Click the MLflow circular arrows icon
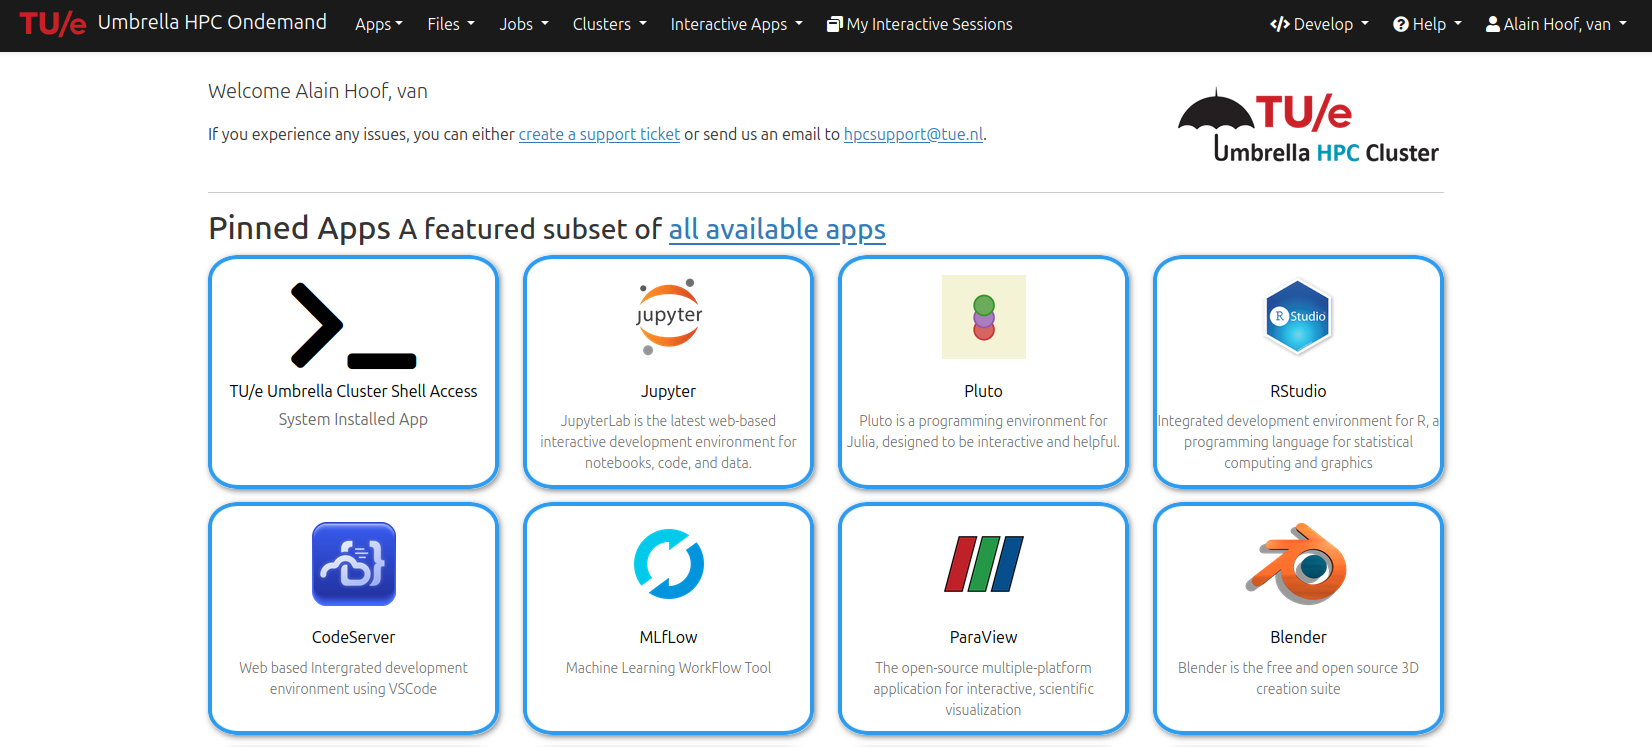Viewport: 1652px width, 747px height. pyautogui.click(x=668, y=564)
